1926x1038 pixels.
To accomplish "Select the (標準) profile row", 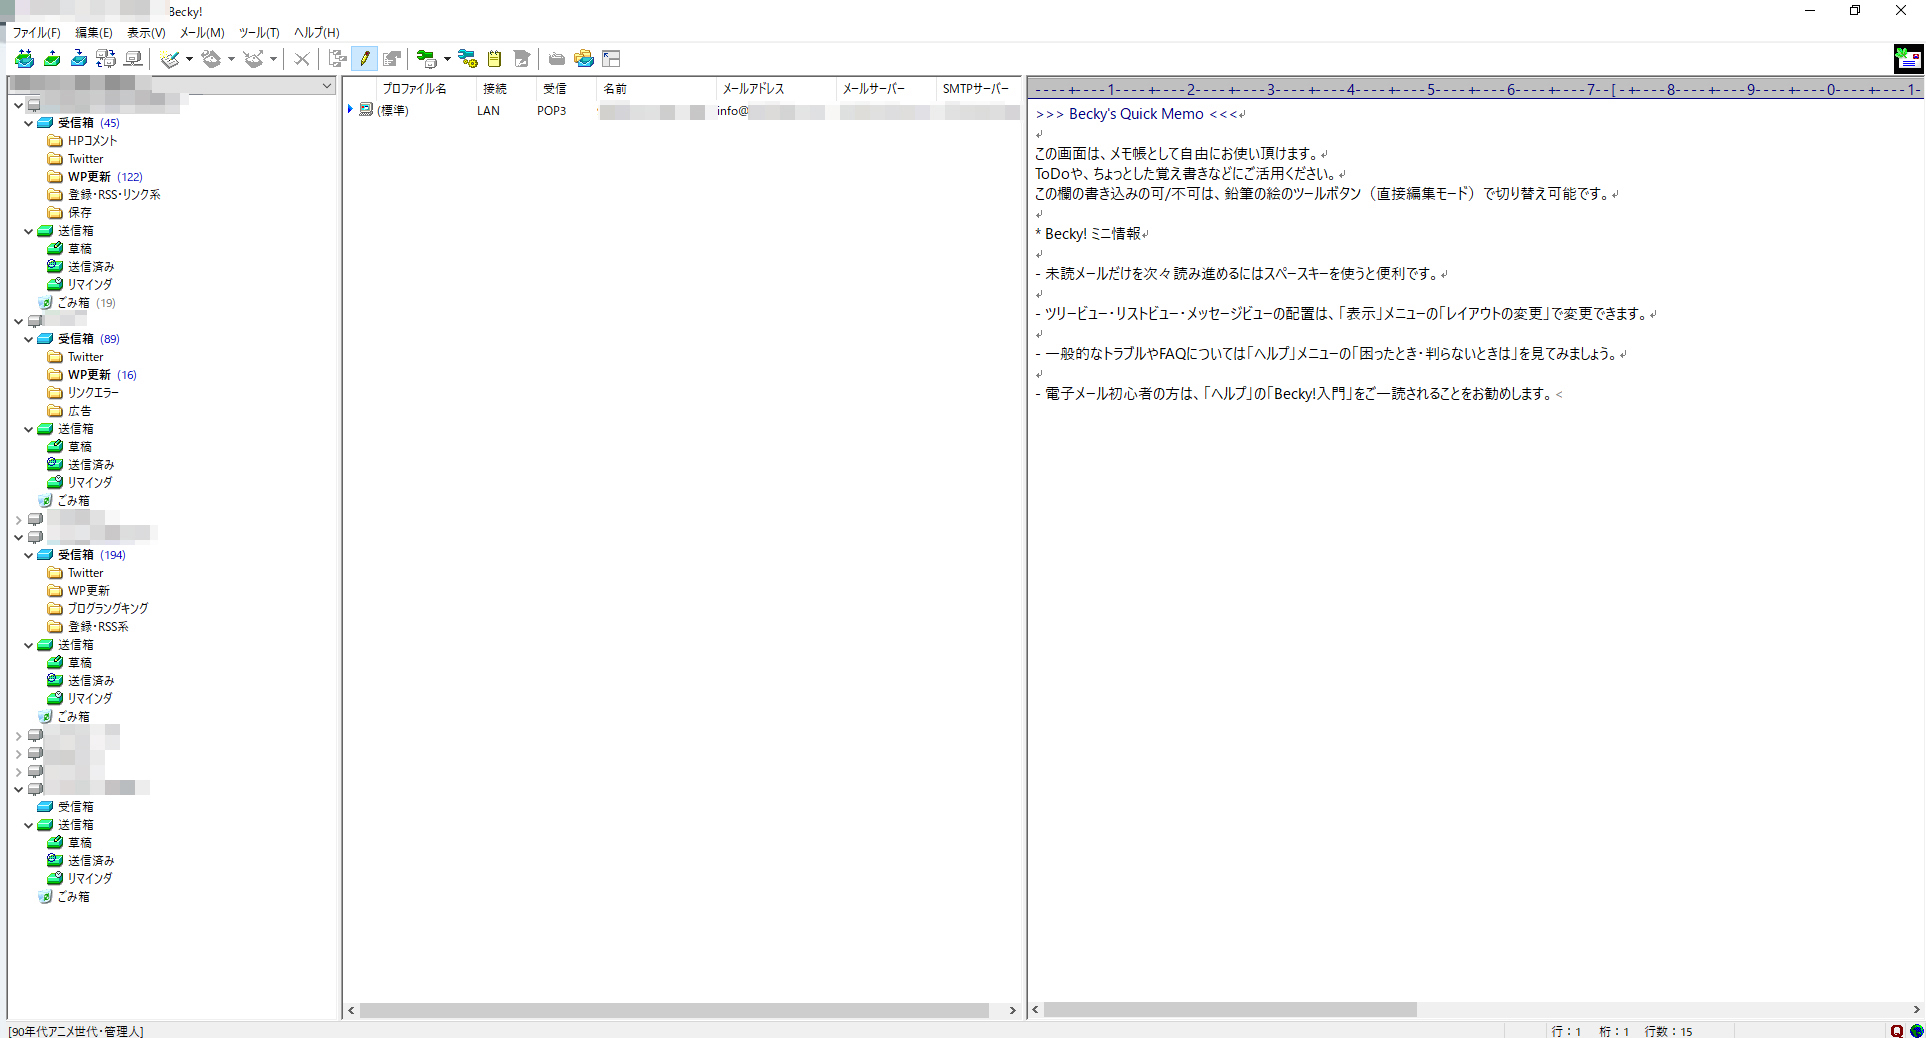I will [683, 110].
